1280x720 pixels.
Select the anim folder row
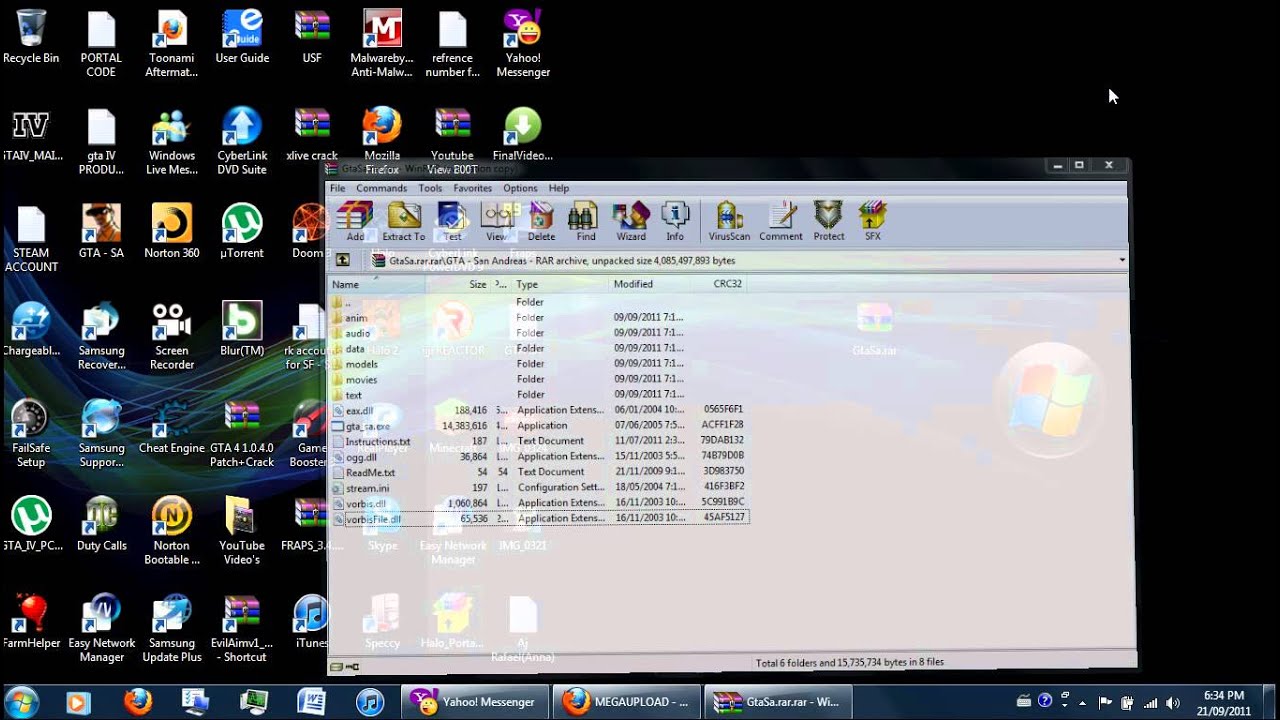click(538, 317)
